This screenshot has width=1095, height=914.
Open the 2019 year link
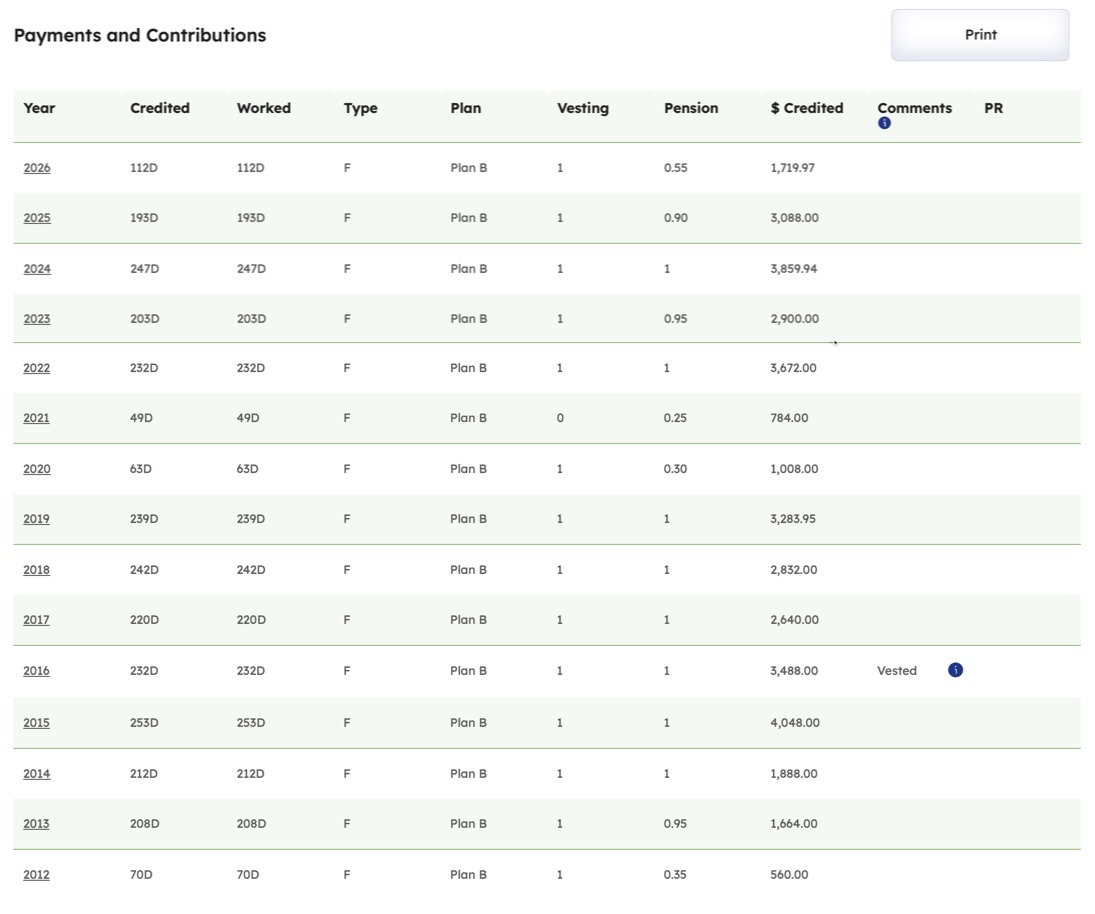click(x=36, y=519)
